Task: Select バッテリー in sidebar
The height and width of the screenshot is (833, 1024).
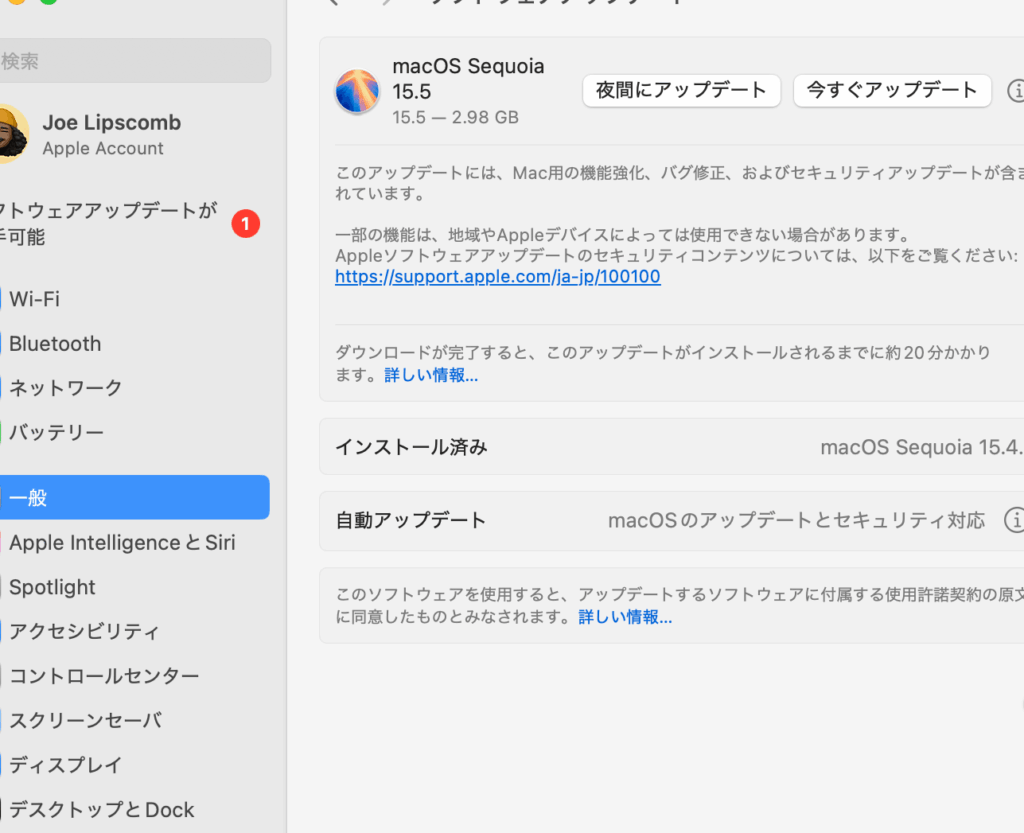Action: 134,432
